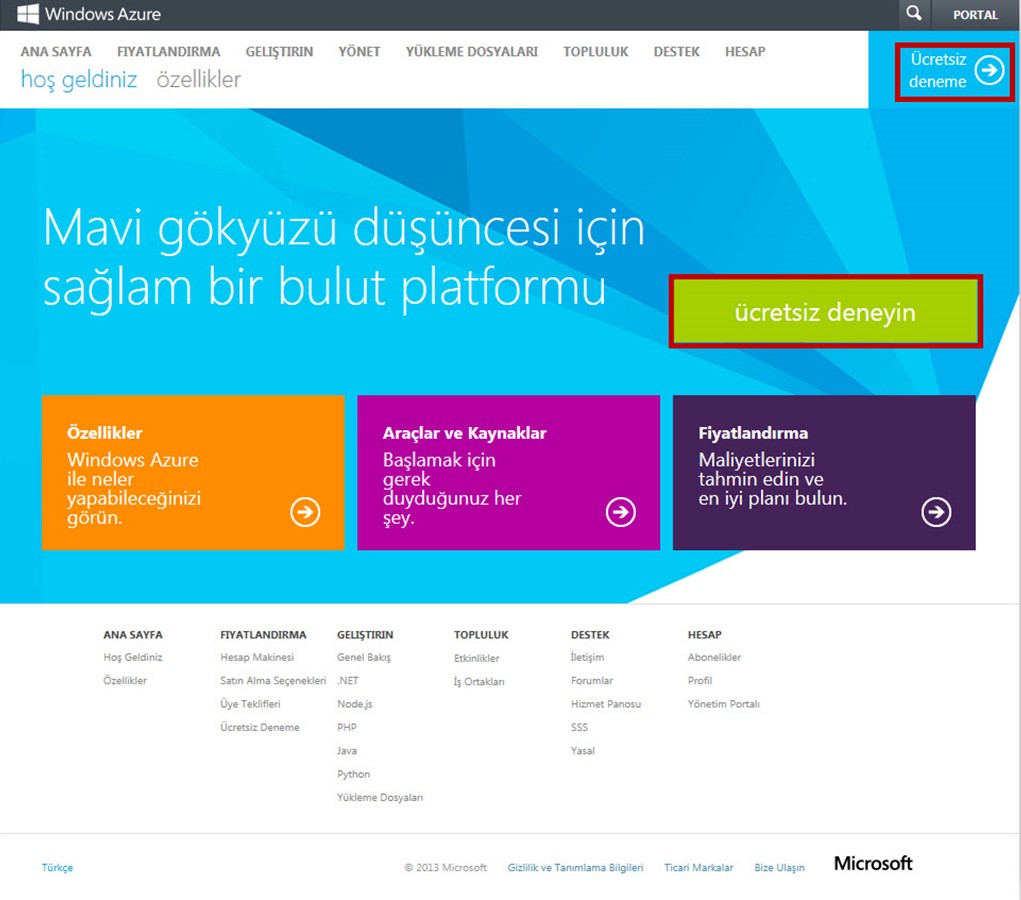Open Gizlilik ve Tanımlama Bilgileri link

(576, 867)
